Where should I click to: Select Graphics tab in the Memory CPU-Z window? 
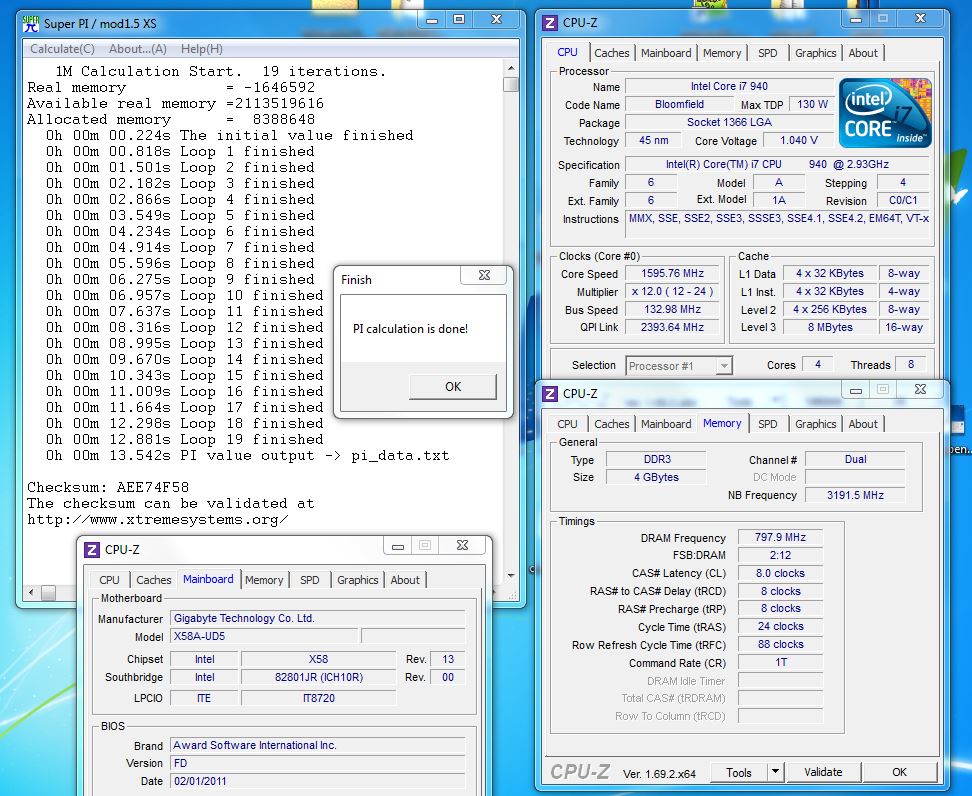click(815, 424)
